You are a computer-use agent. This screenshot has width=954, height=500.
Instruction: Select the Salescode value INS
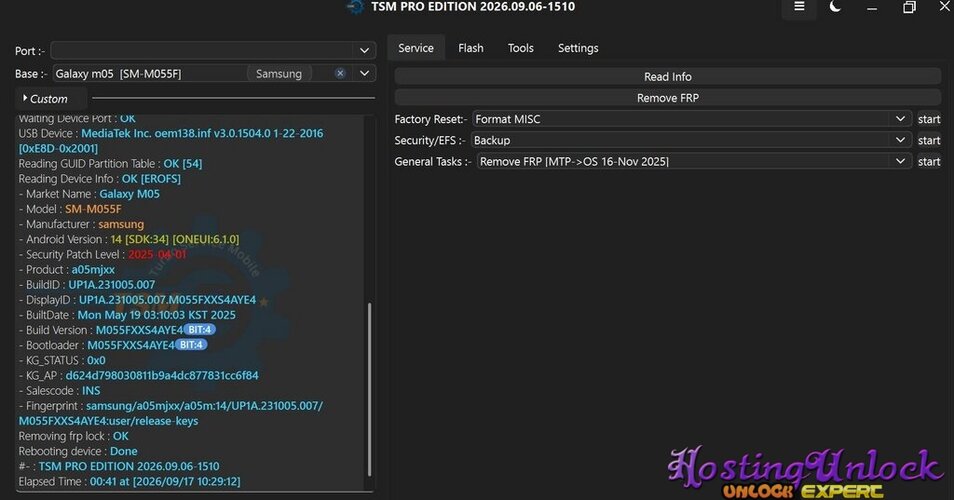(x=91, y=391)
